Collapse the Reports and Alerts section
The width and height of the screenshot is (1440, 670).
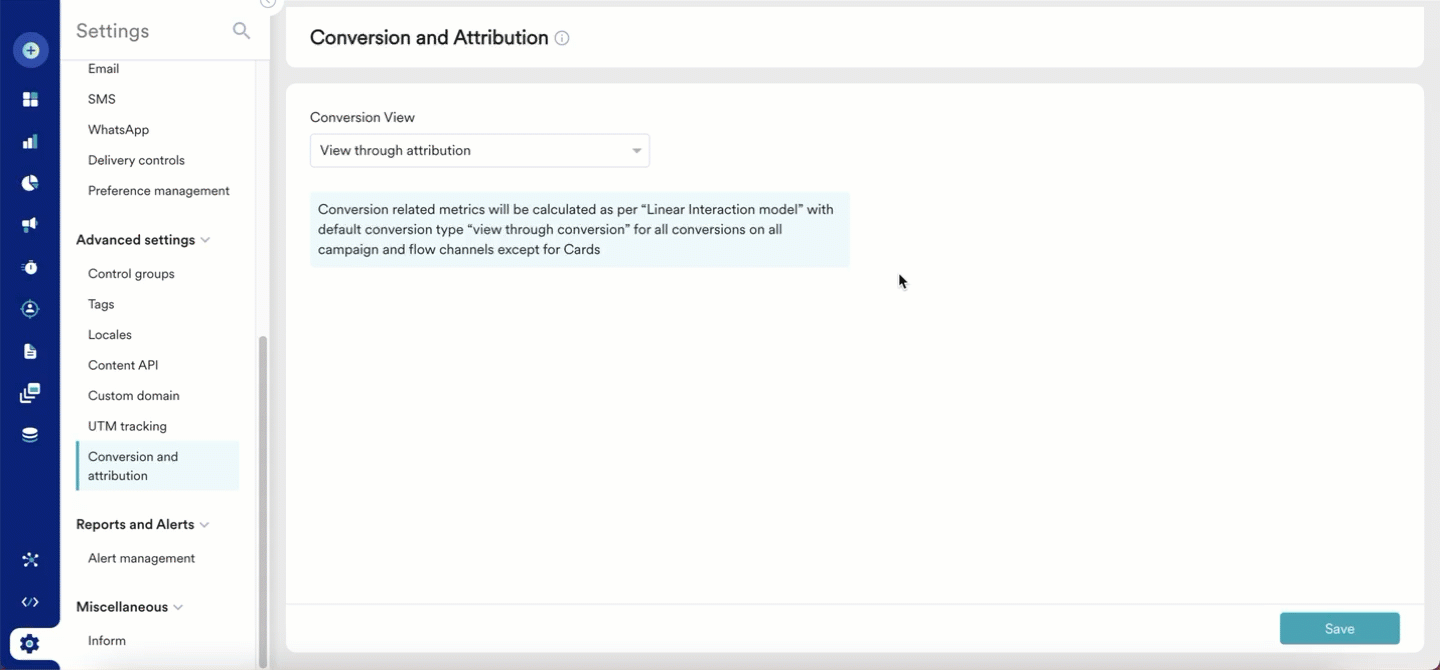[204, 525]
